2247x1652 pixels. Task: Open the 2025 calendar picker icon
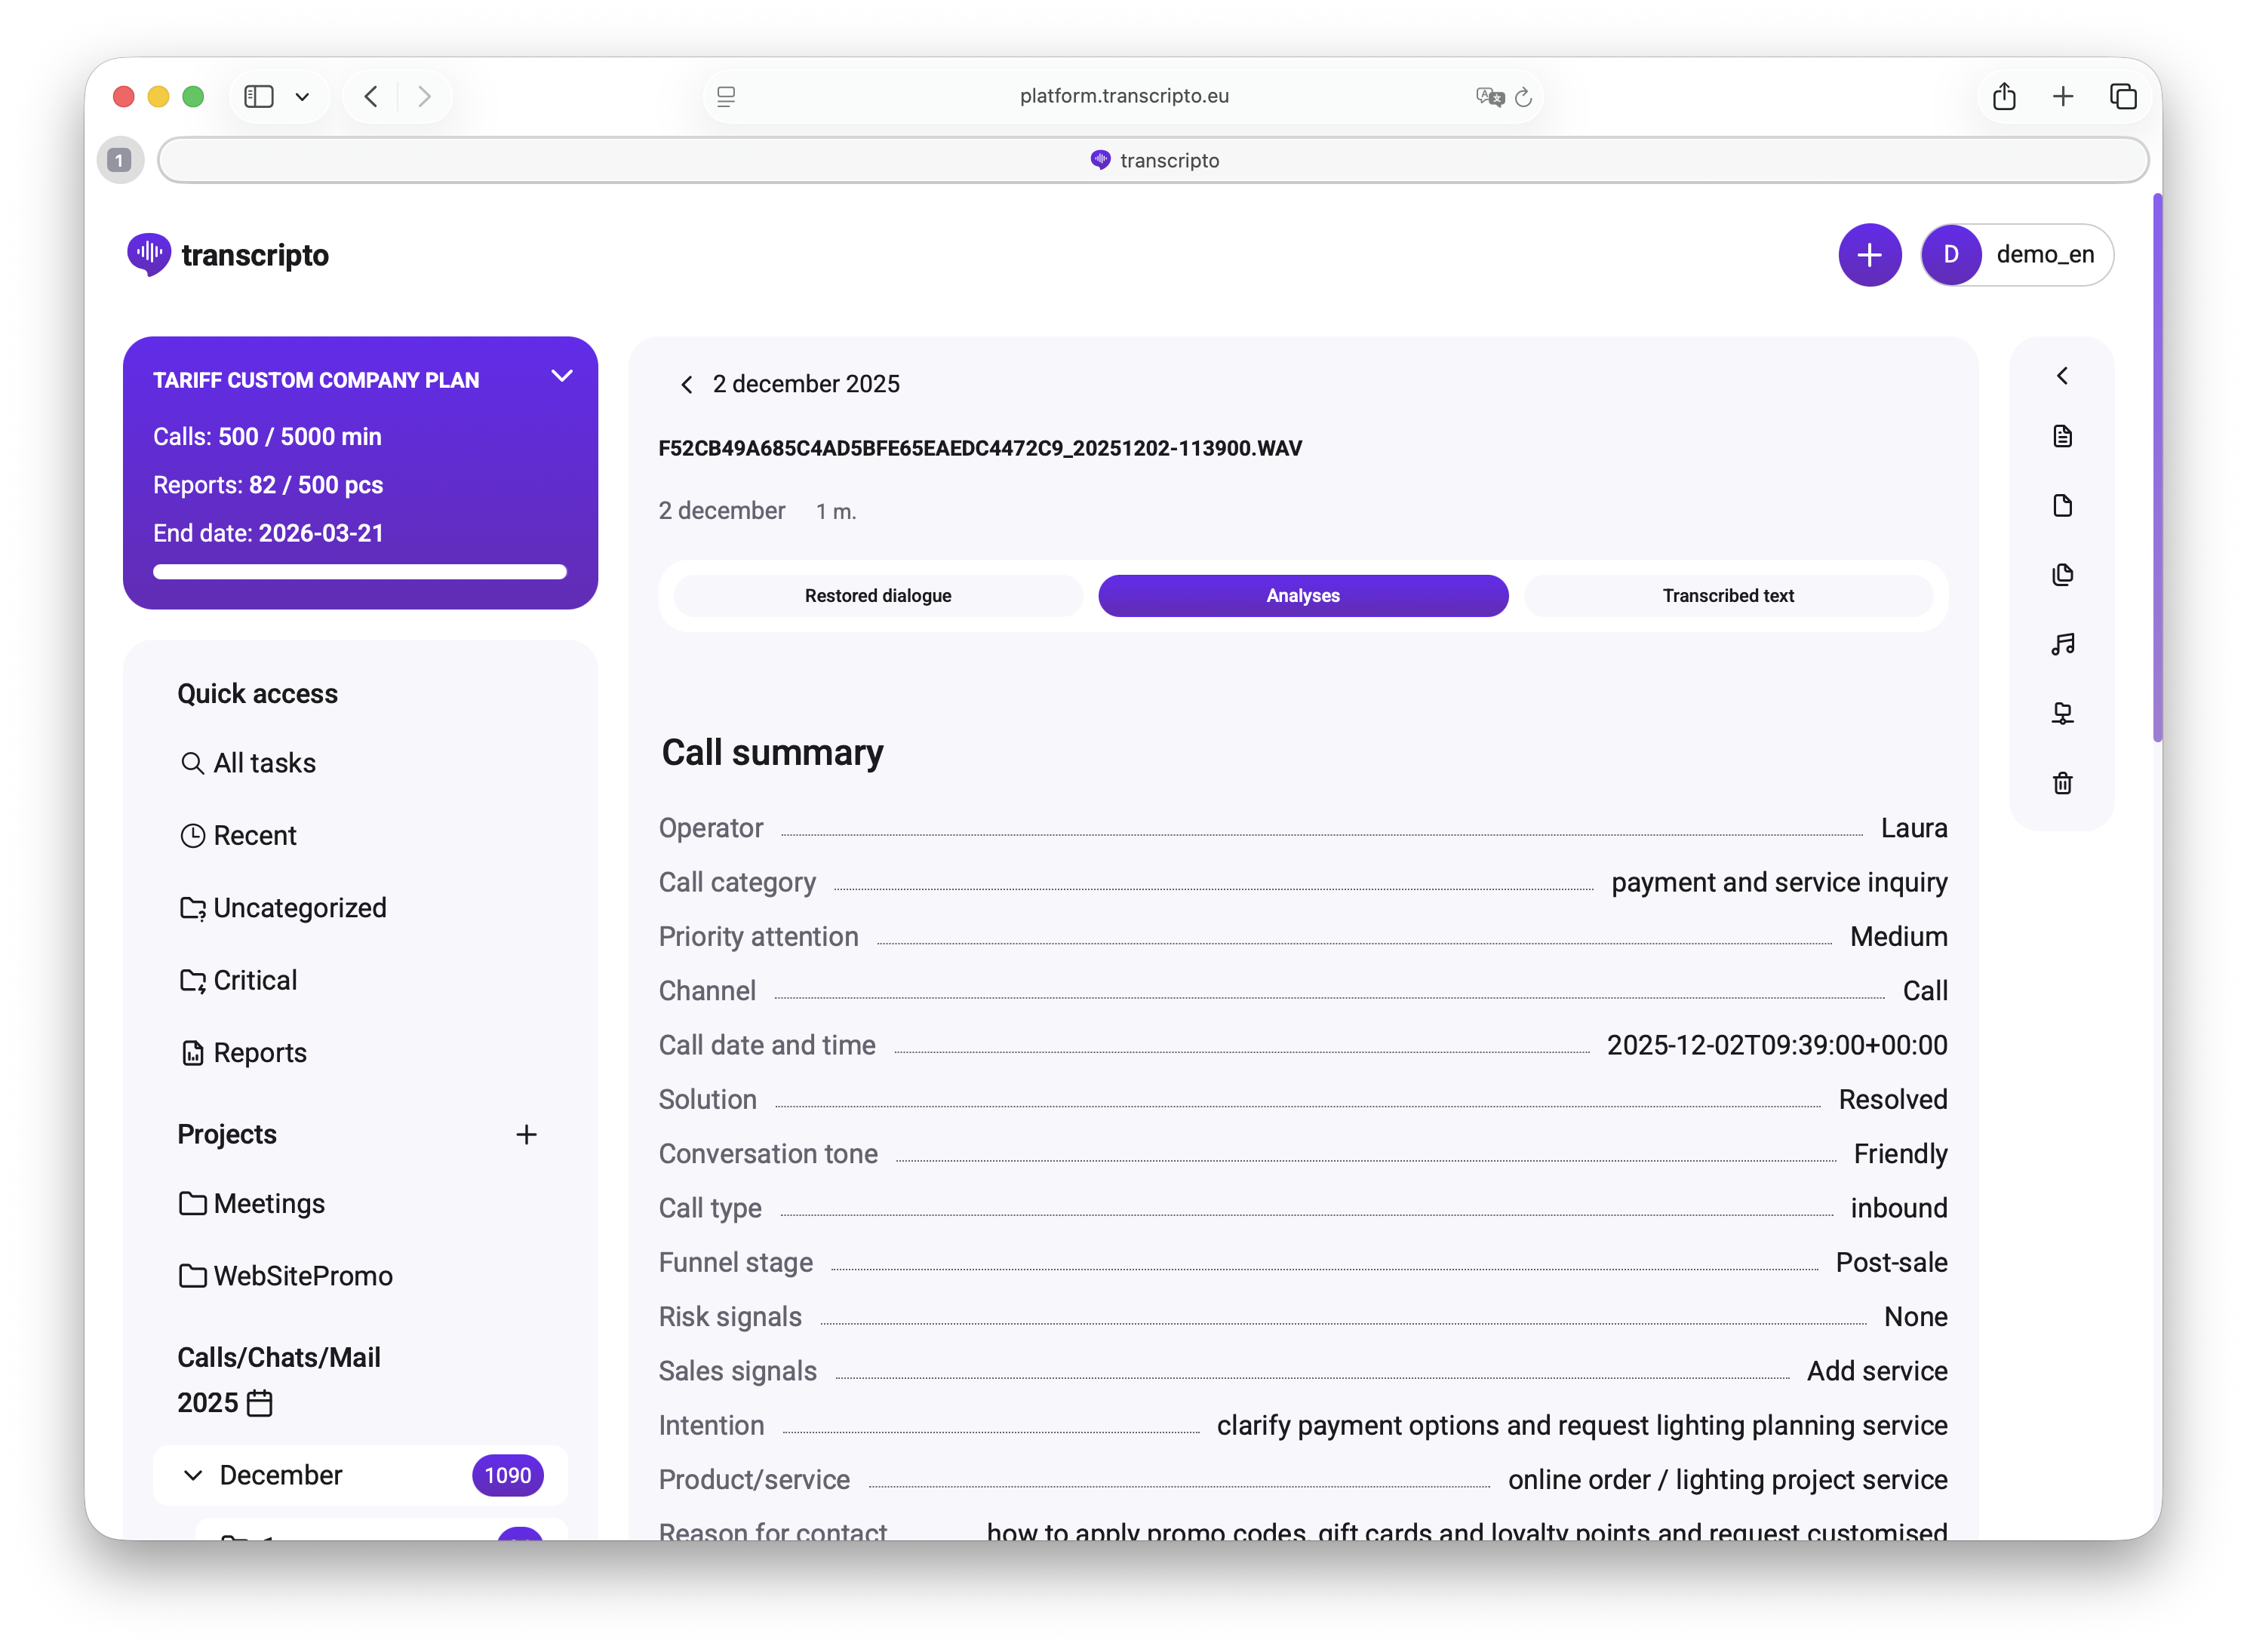click(259, 1403)
